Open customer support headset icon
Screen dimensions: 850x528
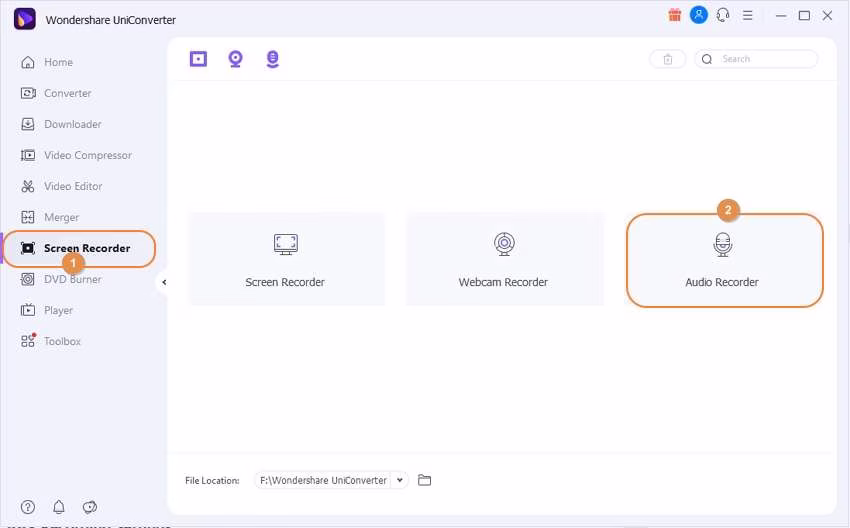pos(723,15)
